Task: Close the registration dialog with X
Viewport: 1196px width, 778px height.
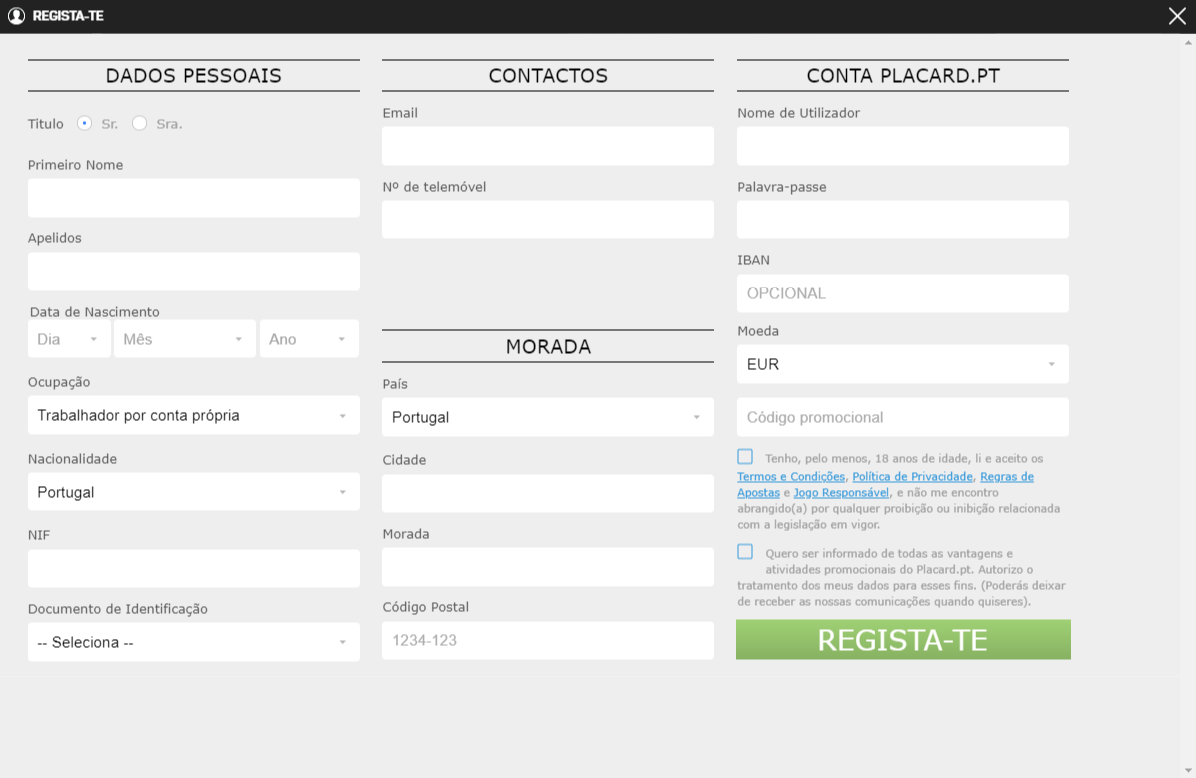Action: point(1177,16)
